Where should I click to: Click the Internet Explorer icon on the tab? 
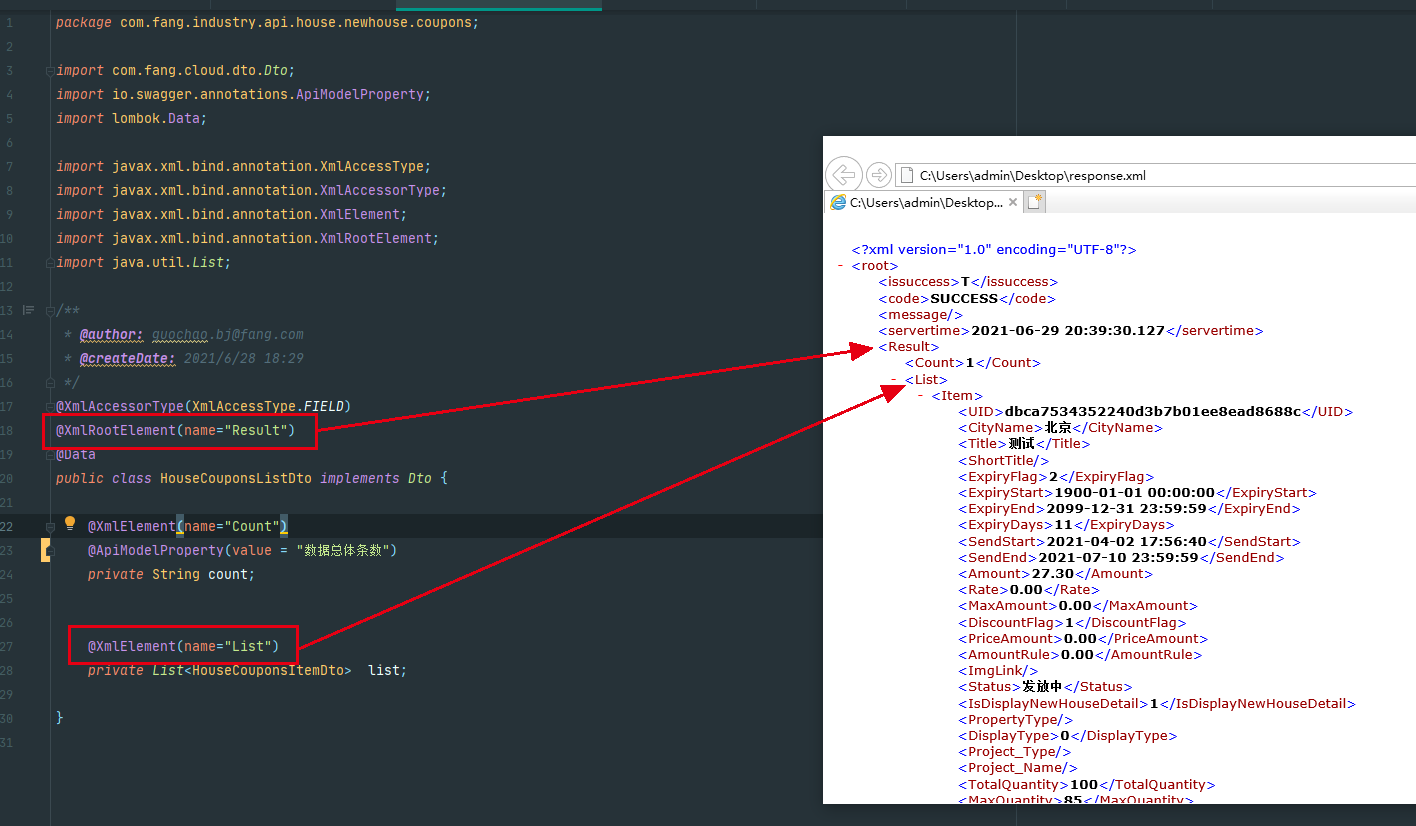click(838, 203)
